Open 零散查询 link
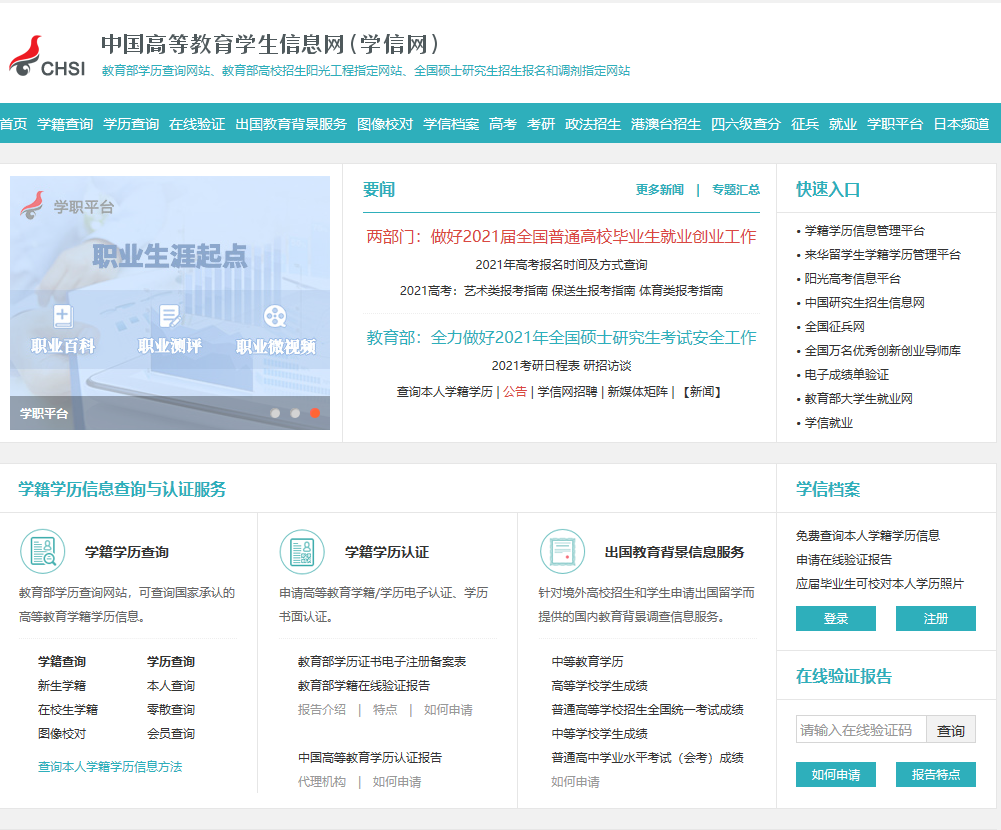 (170, 710)
